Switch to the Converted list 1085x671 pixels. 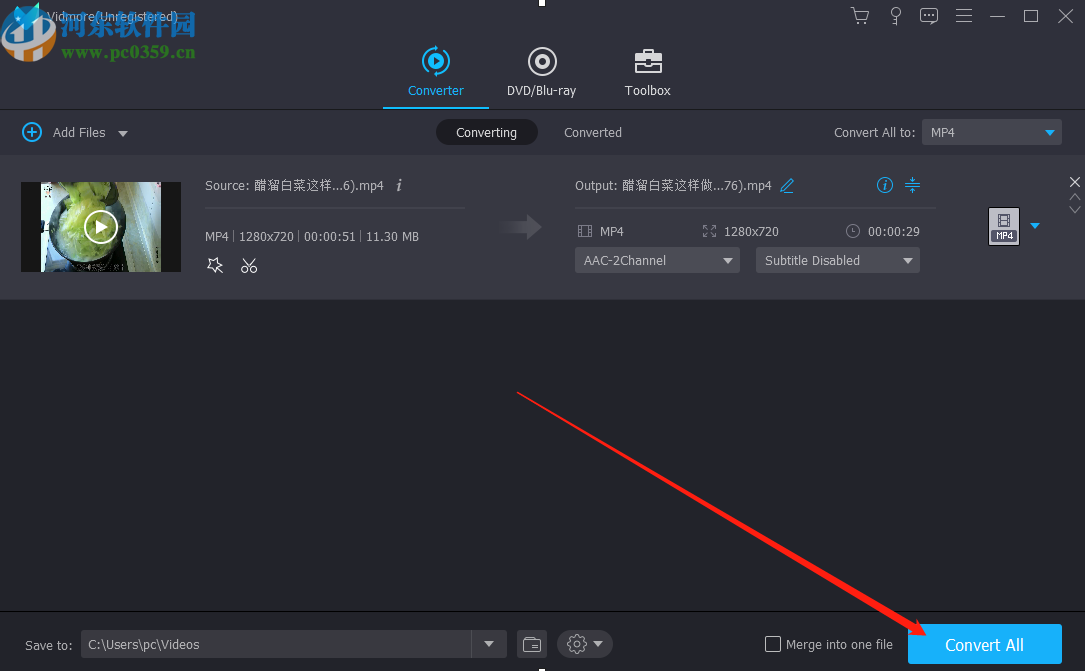(592, 132)
